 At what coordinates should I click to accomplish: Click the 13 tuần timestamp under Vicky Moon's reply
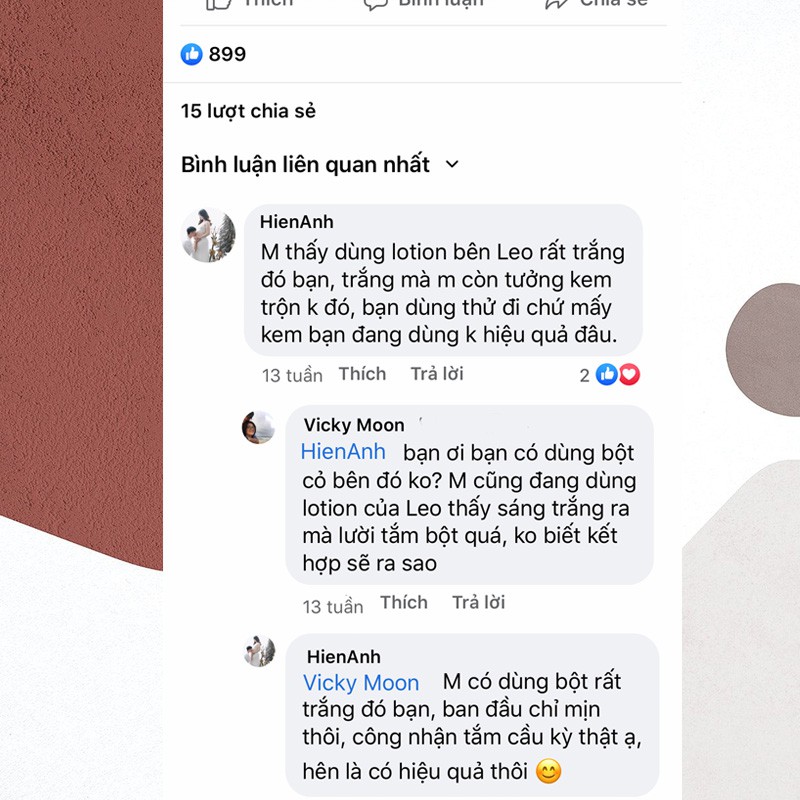[333, 606]
